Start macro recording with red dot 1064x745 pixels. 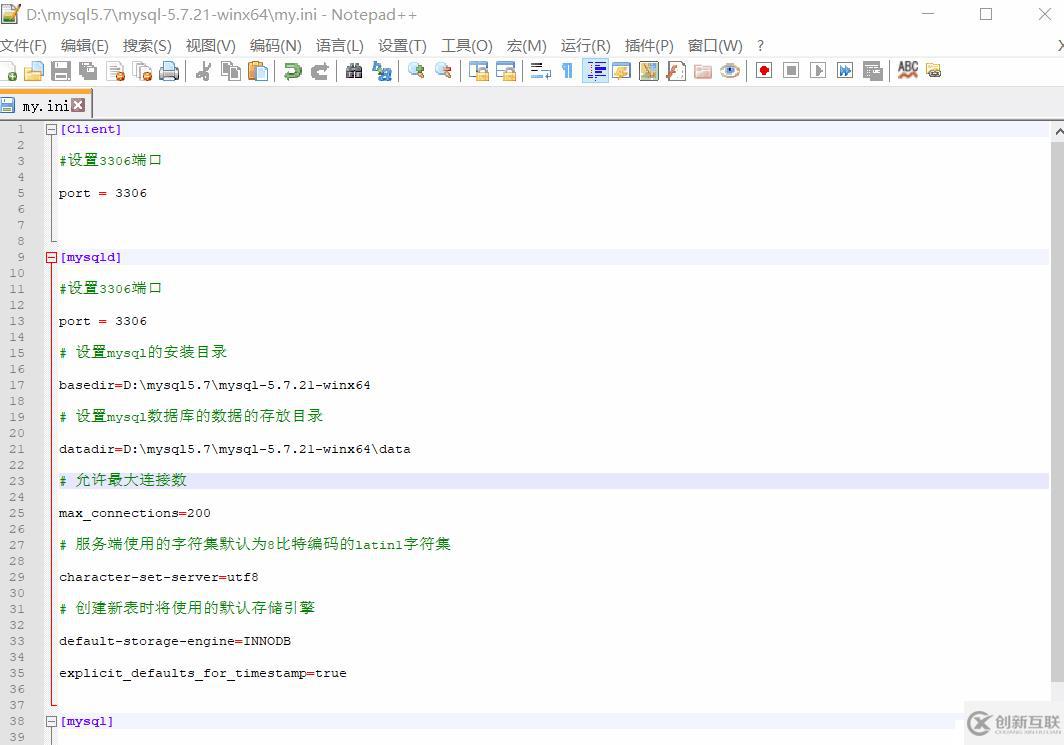(764, 71)
